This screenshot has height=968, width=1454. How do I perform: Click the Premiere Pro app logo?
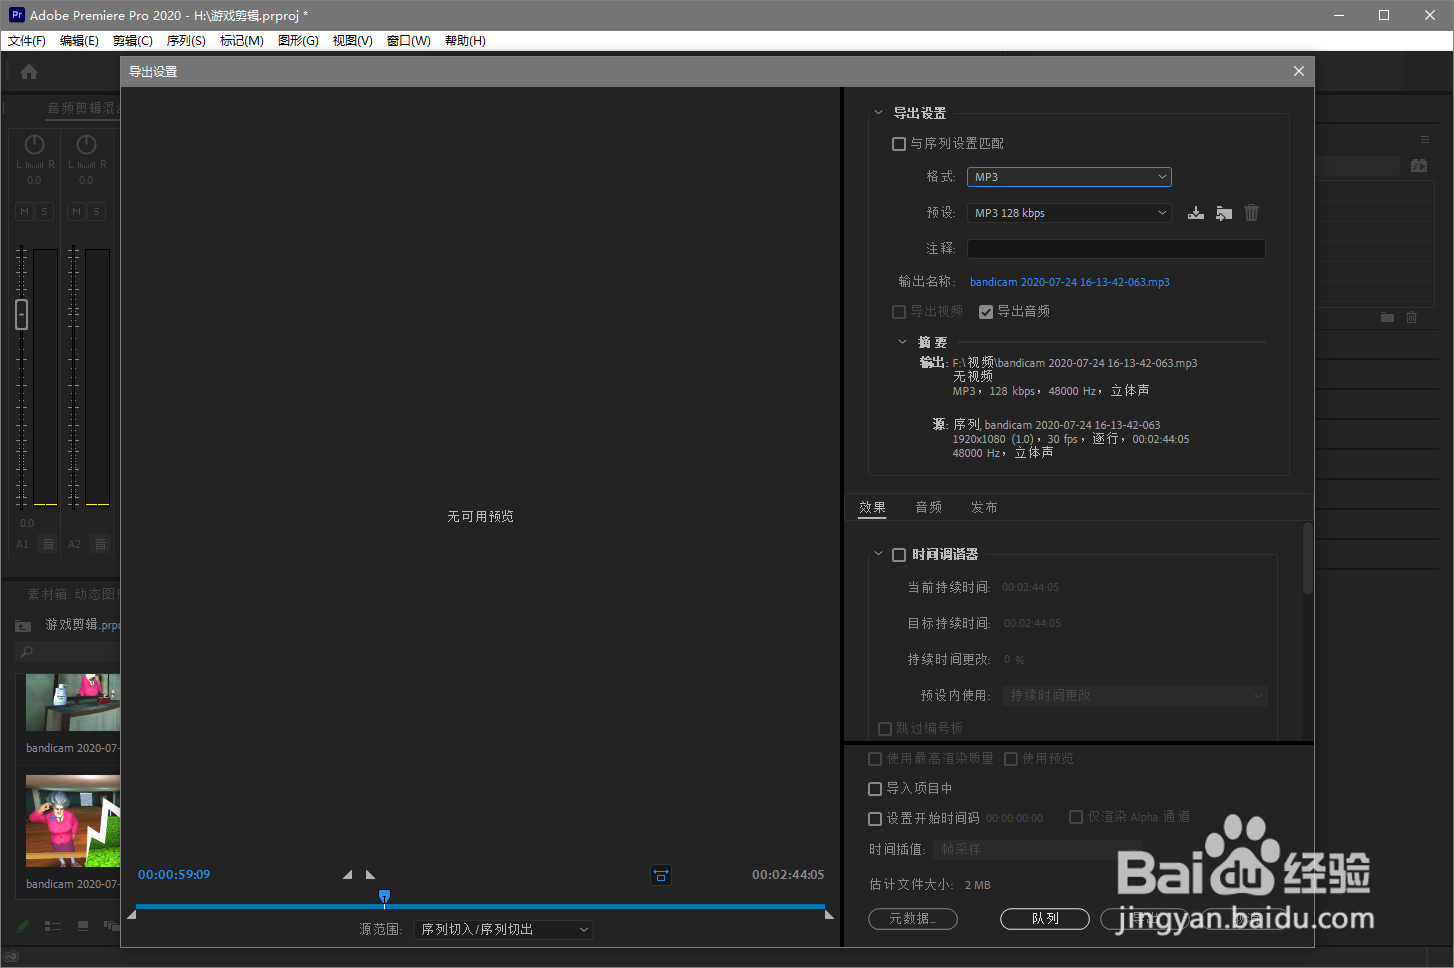(x=16, y=14)
